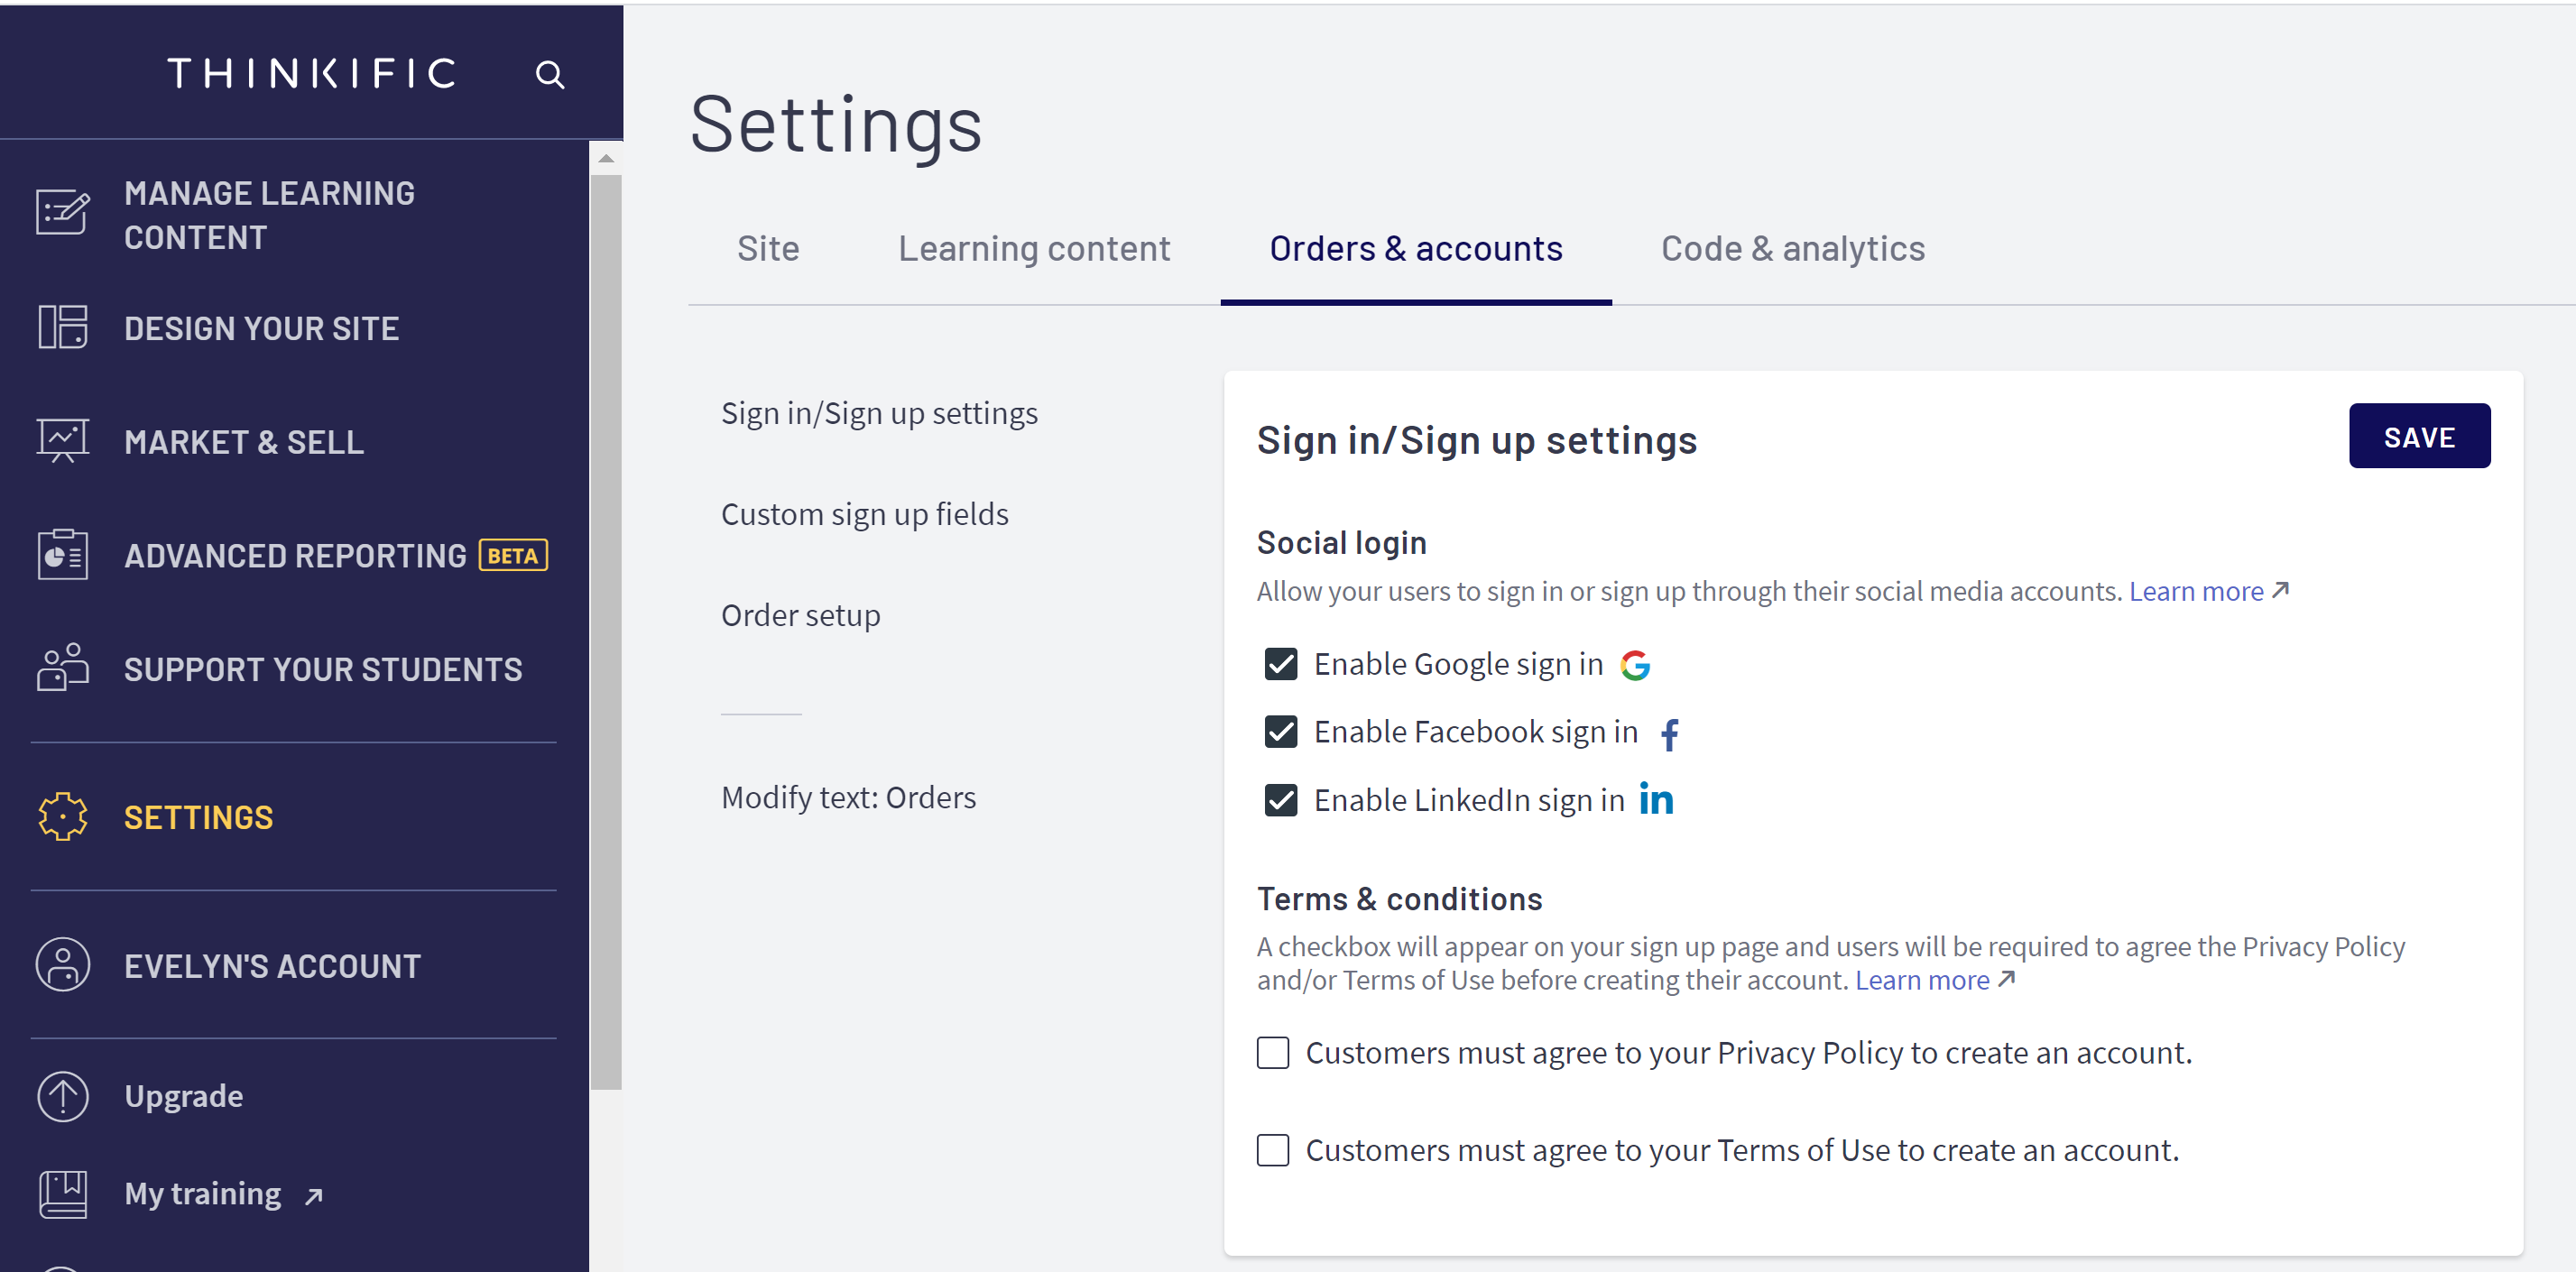Click the SAVE button
This screenshot has width=2576, height=1272.
(2419, 436)
